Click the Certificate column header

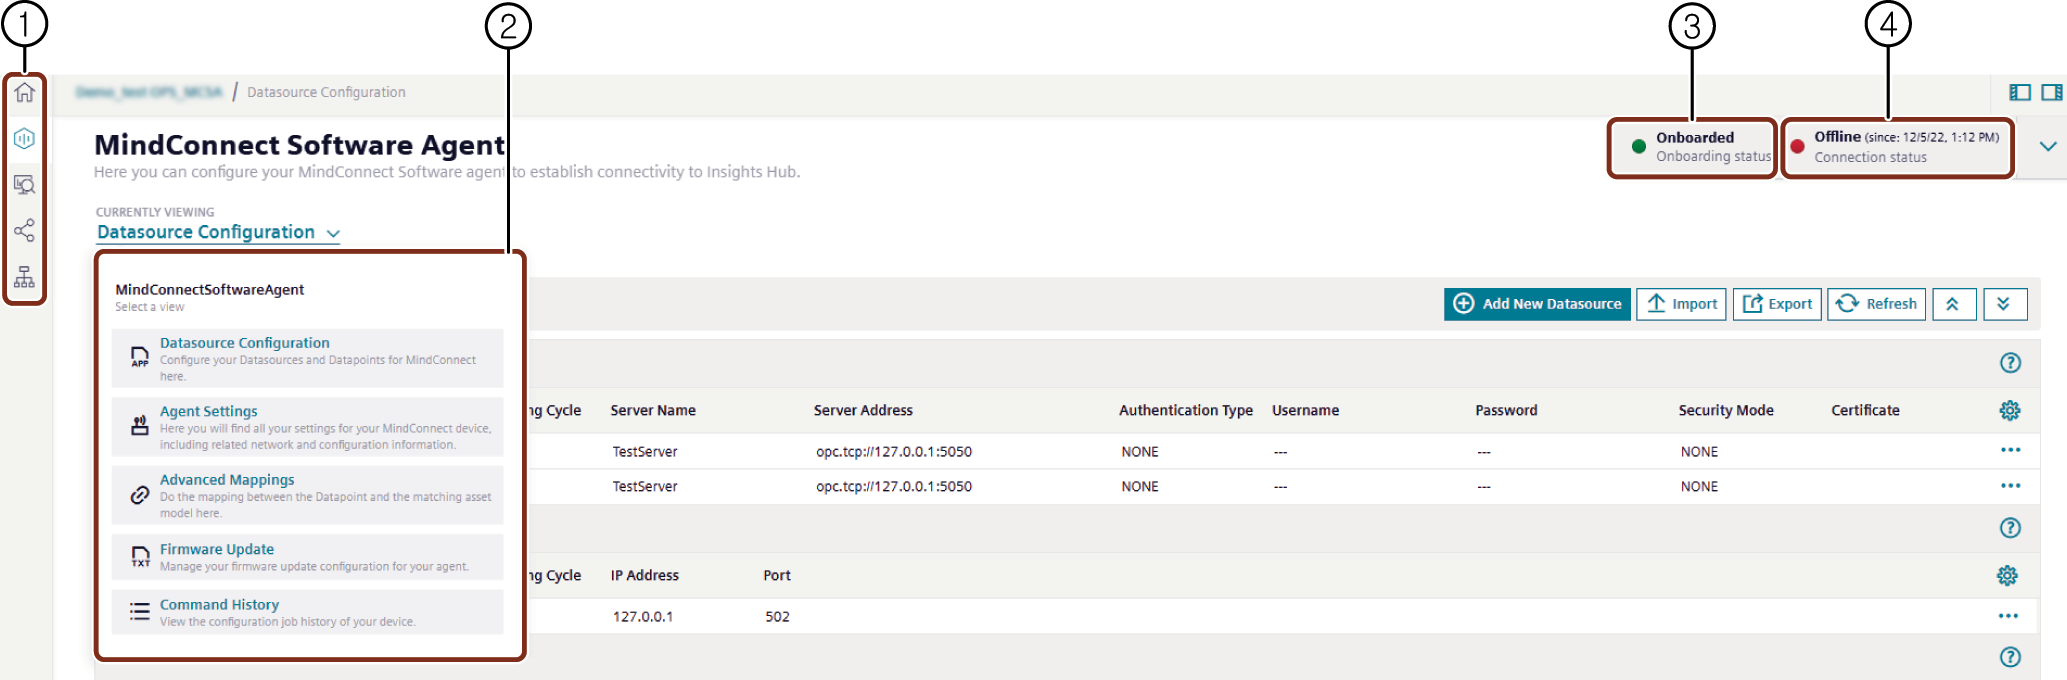(1865, 410)
